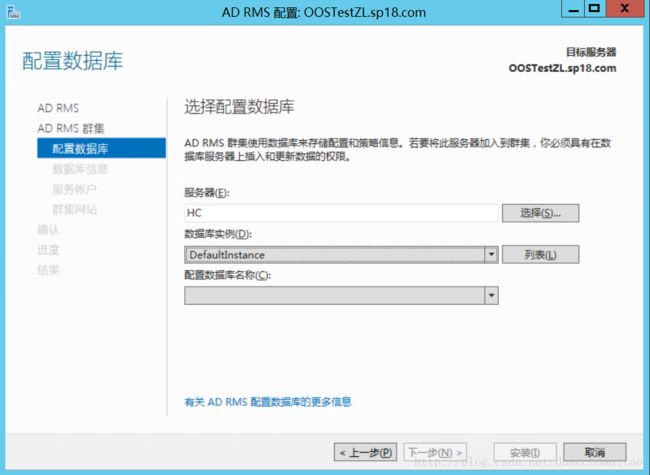650x475 pixels.
Task: Click the 选择(S)... button
Action: (541, 213)
